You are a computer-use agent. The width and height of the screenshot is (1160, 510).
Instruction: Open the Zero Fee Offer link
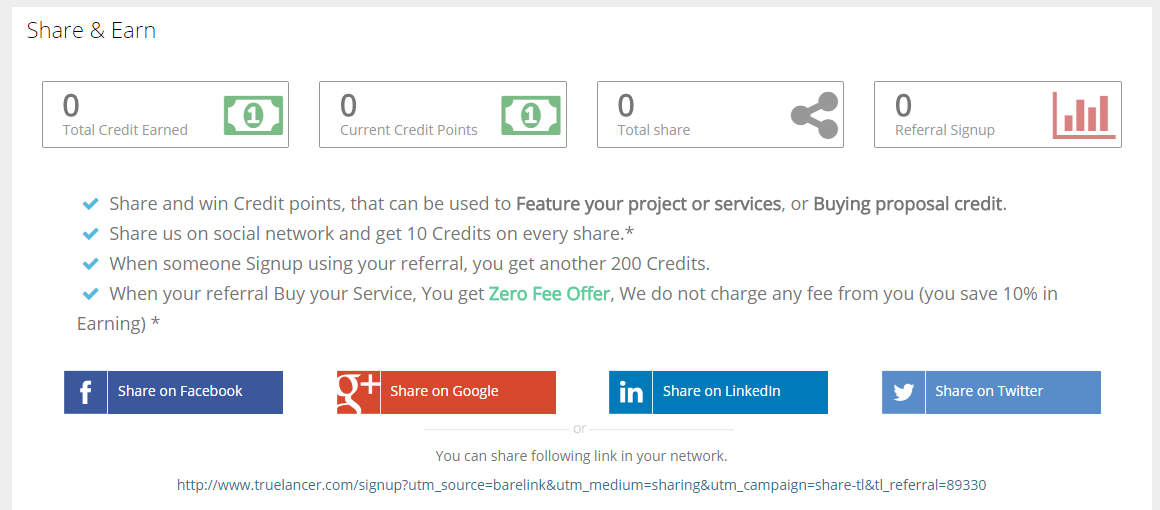(549, 294)
